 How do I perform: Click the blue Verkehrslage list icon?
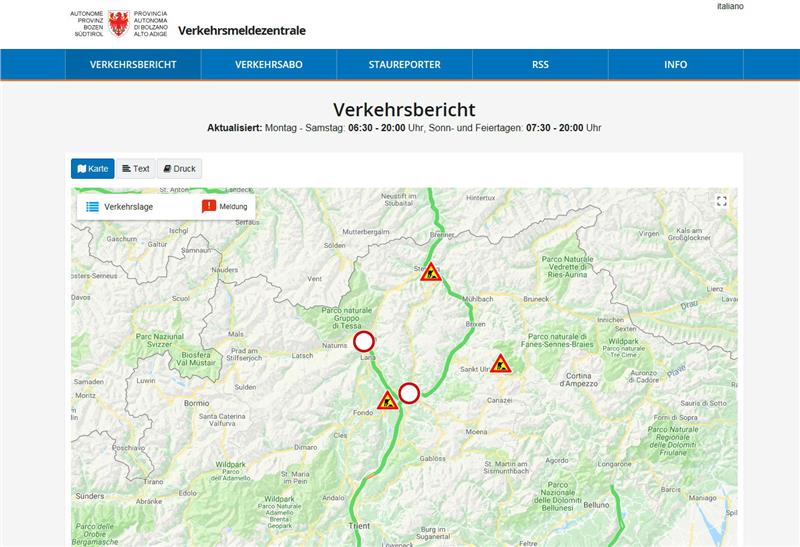[92, 207]
